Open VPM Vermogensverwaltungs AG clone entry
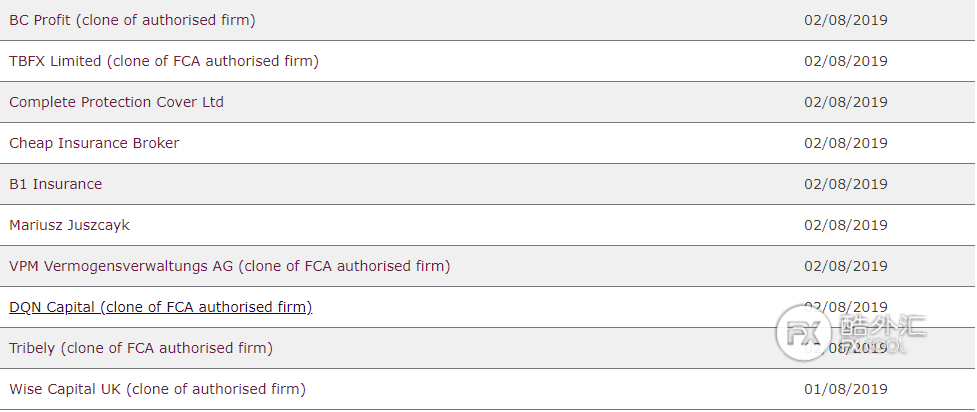Viewport: 977px width, 412px height. [229, 266]
